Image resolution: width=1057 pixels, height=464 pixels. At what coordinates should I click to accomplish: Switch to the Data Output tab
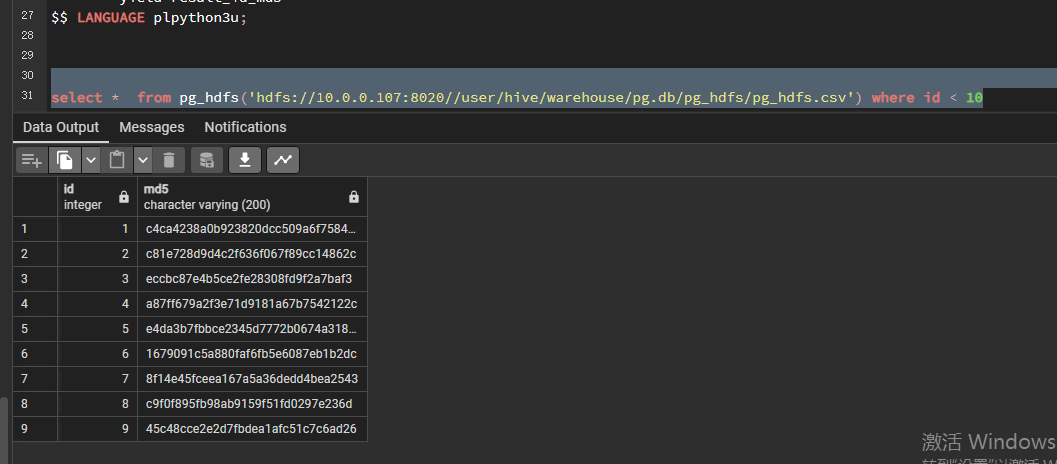(x=61, y=127)
